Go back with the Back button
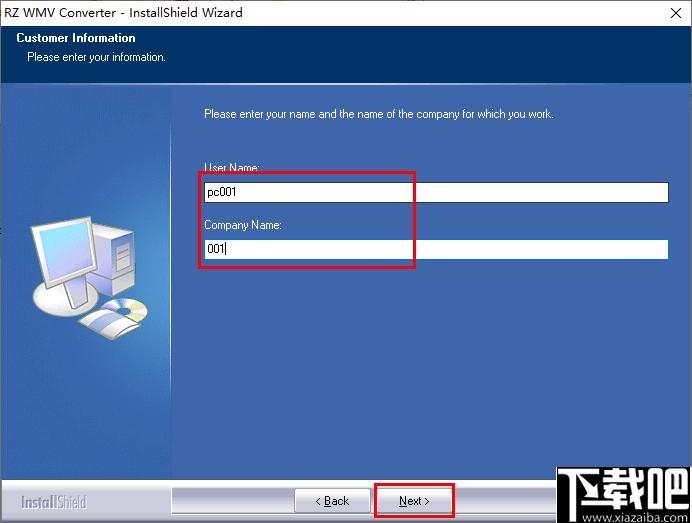This screenshot has height=523, width=692. 332,501
